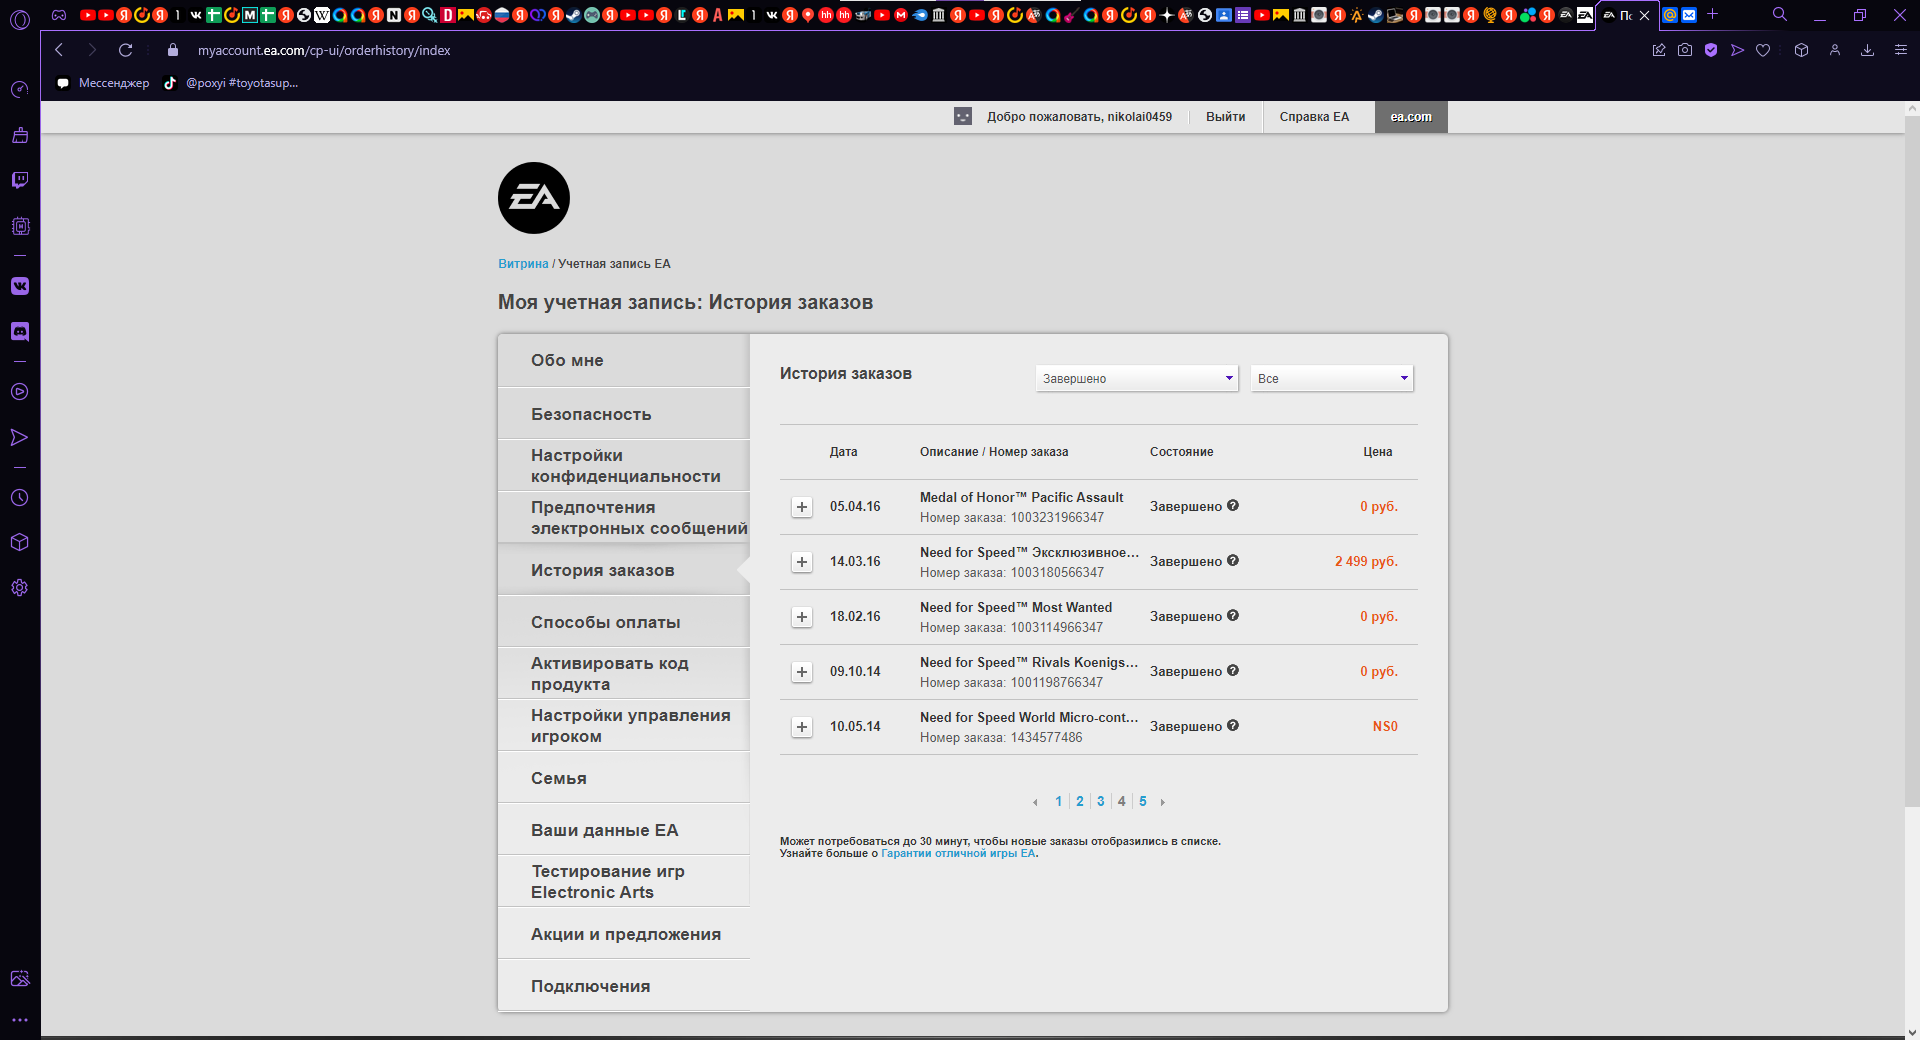This screenshot has width=1920, height=1040.
Task: Open the toolbar Extensions cube icon
Action: [x=1801, y=50]
